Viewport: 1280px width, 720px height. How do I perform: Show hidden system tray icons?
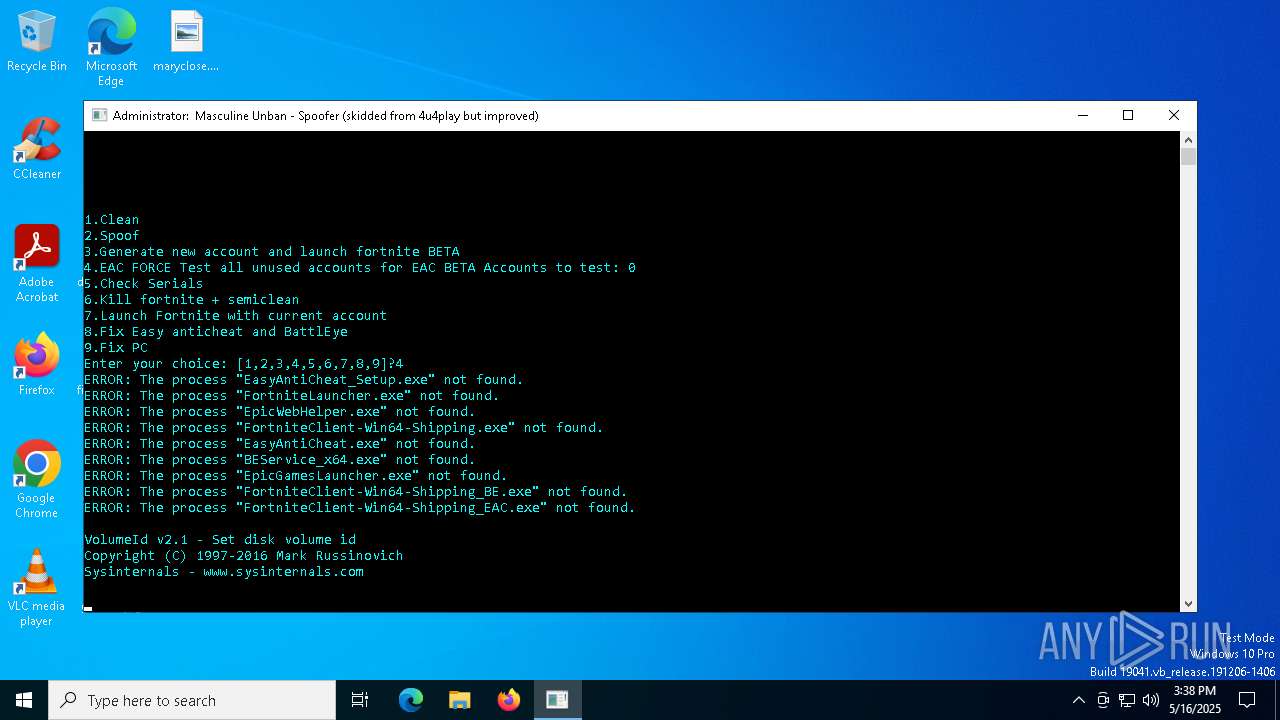coord(1078,700)
